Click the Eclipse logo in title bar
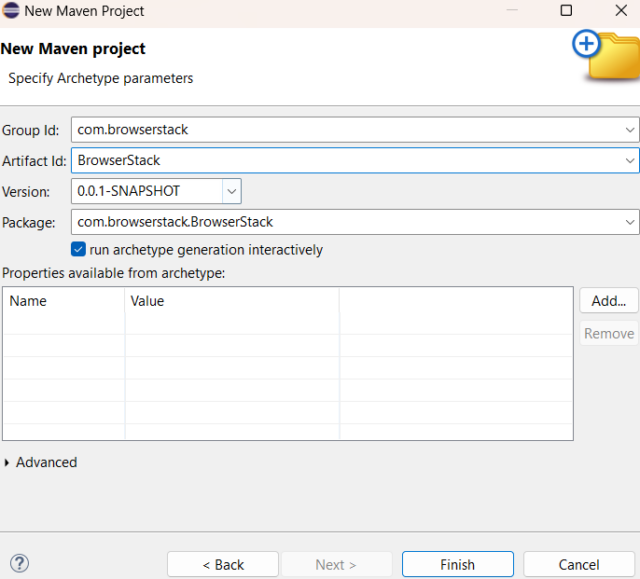 [x=11, y=11]
